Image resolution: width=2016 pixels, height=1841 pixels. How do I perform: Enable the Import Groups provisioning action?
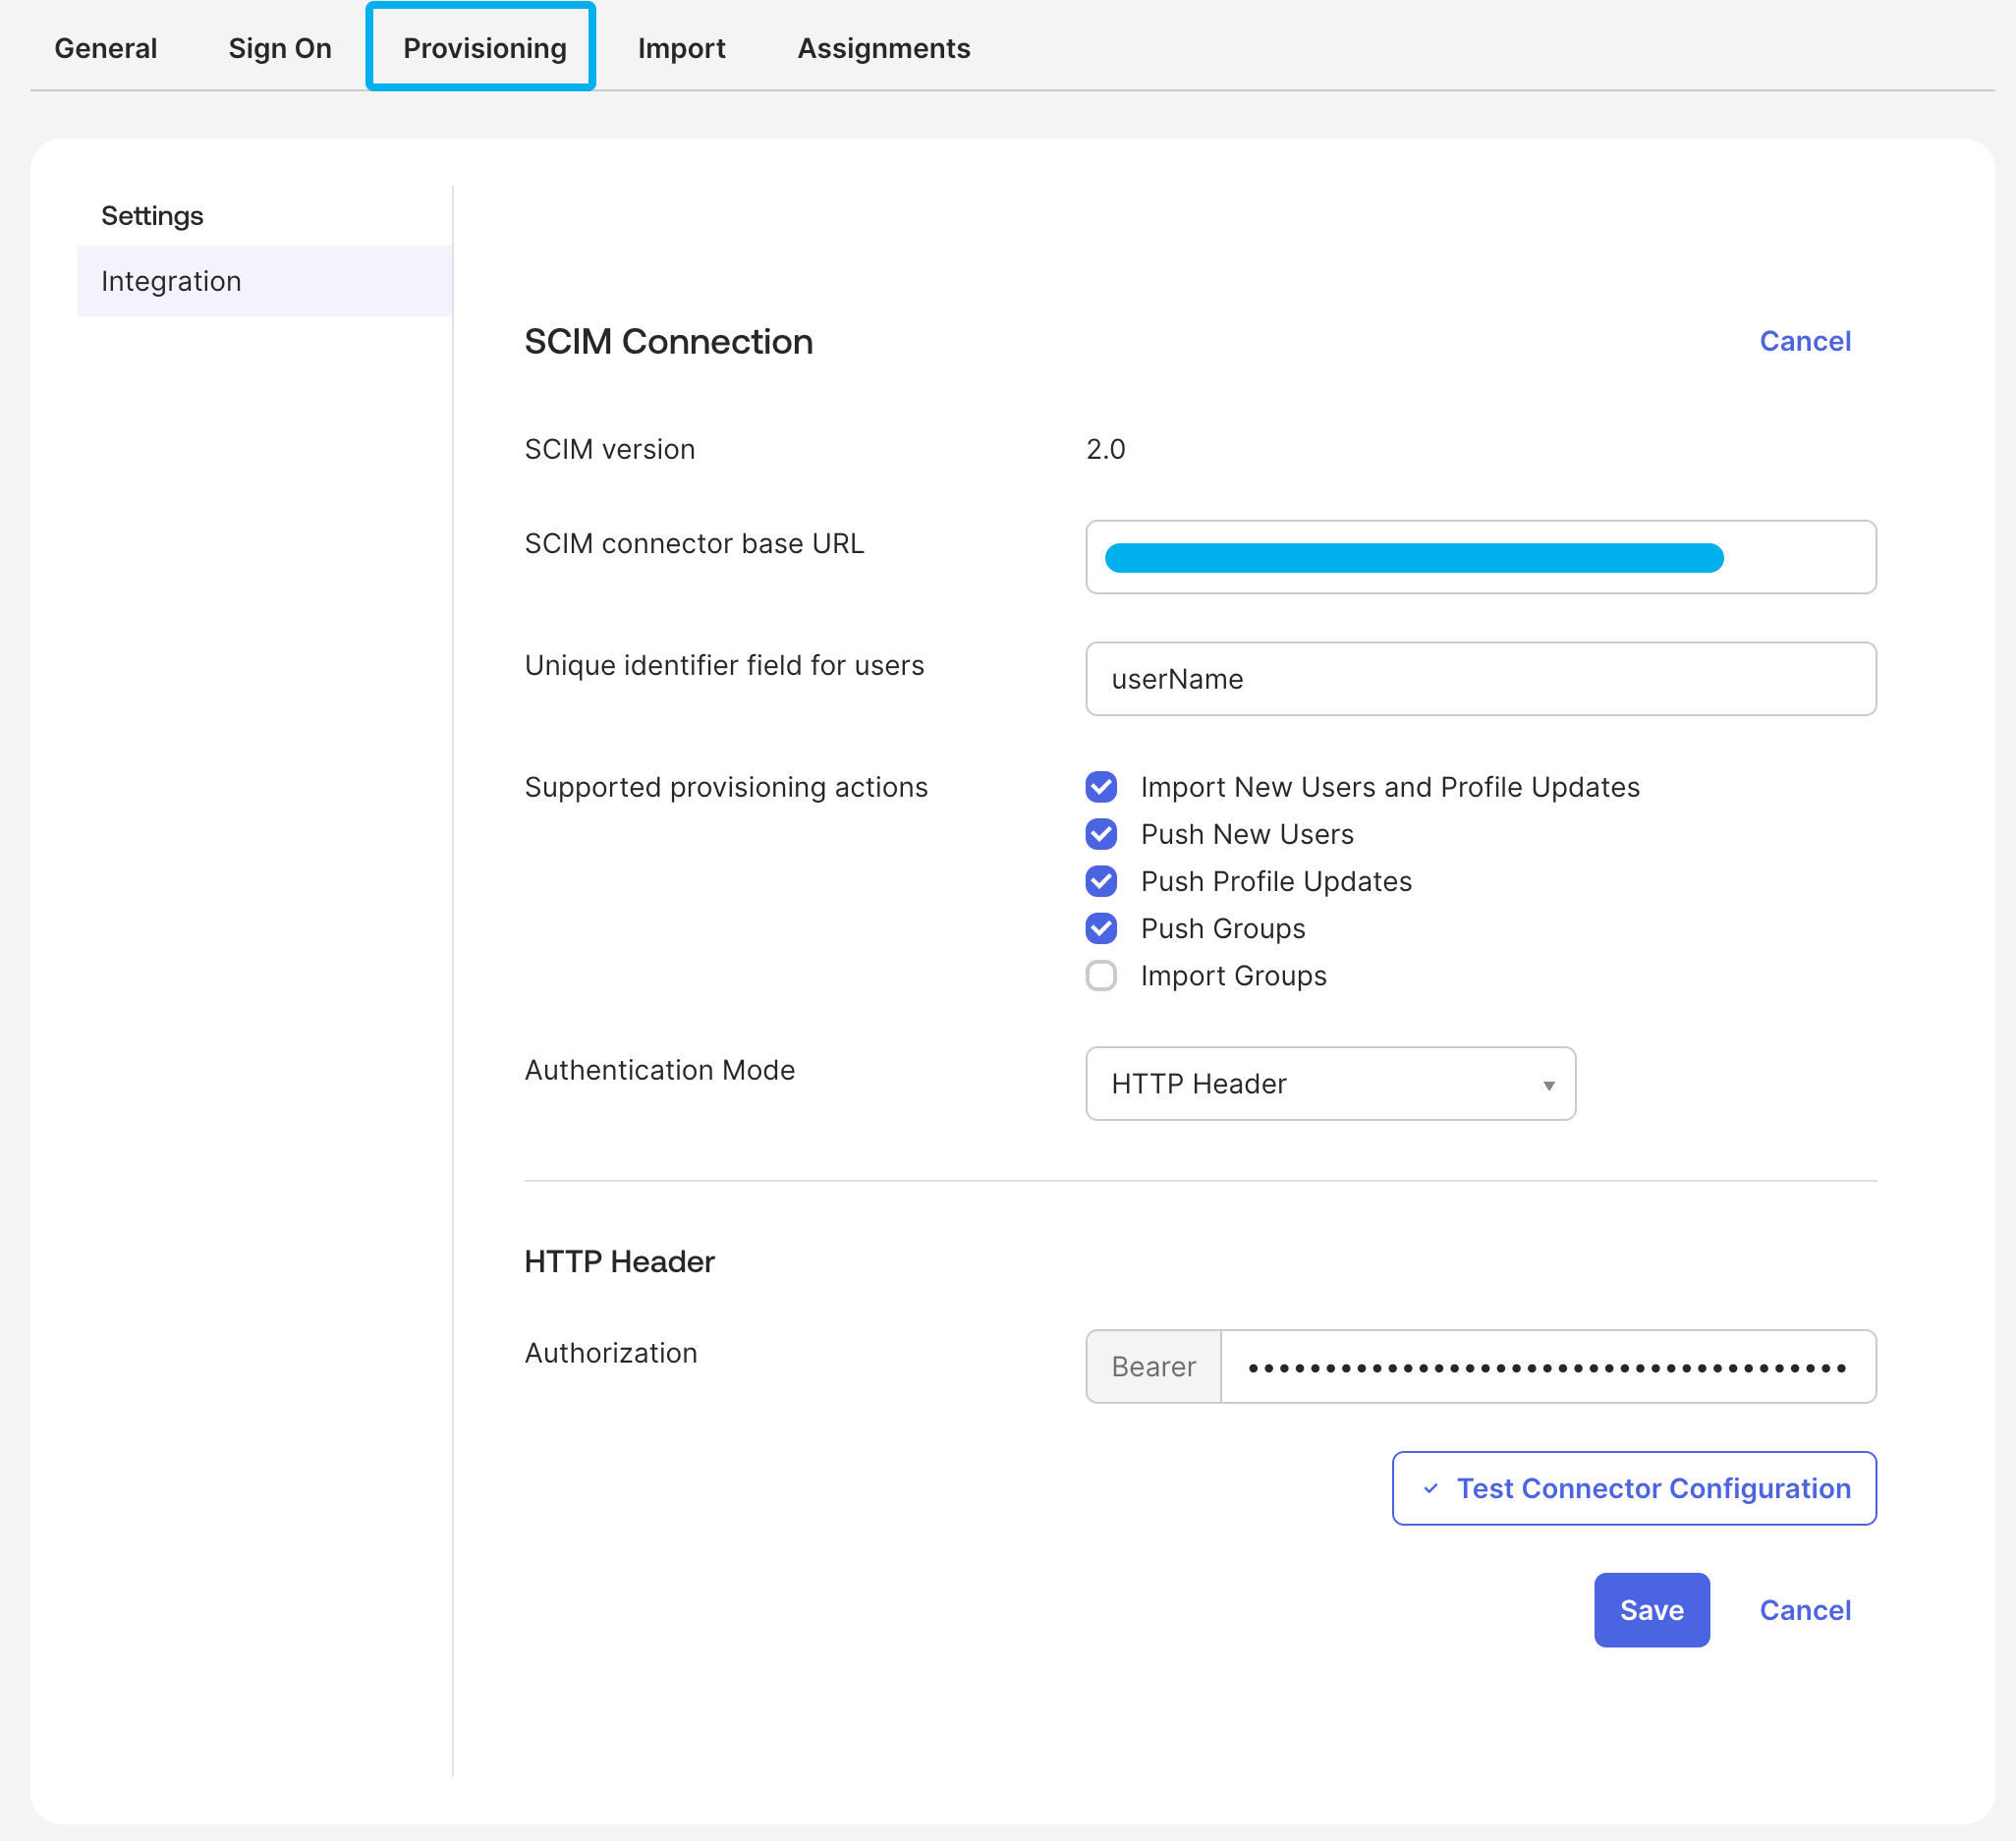tap(1101, 975)
